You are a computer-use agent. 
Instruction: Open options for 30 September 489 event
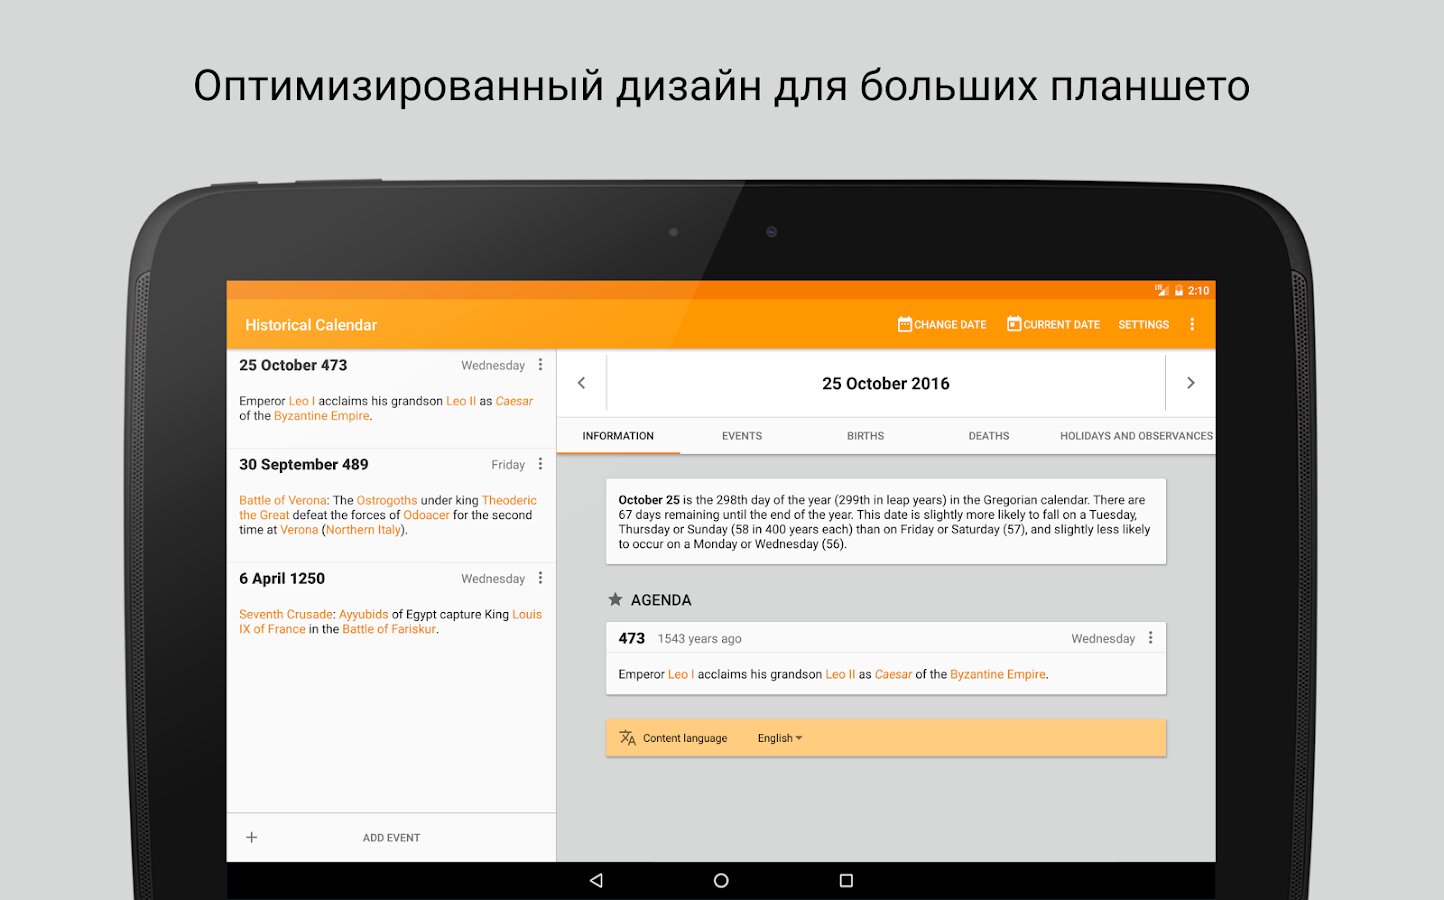(x=541, y=464)
